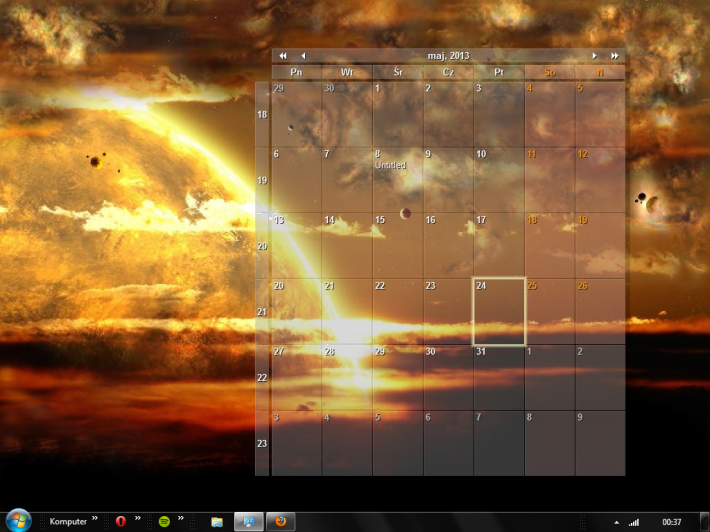Select Sunday May 19
Image resolution: width=710 pixels, height=532 pixels.
point(600,246)
